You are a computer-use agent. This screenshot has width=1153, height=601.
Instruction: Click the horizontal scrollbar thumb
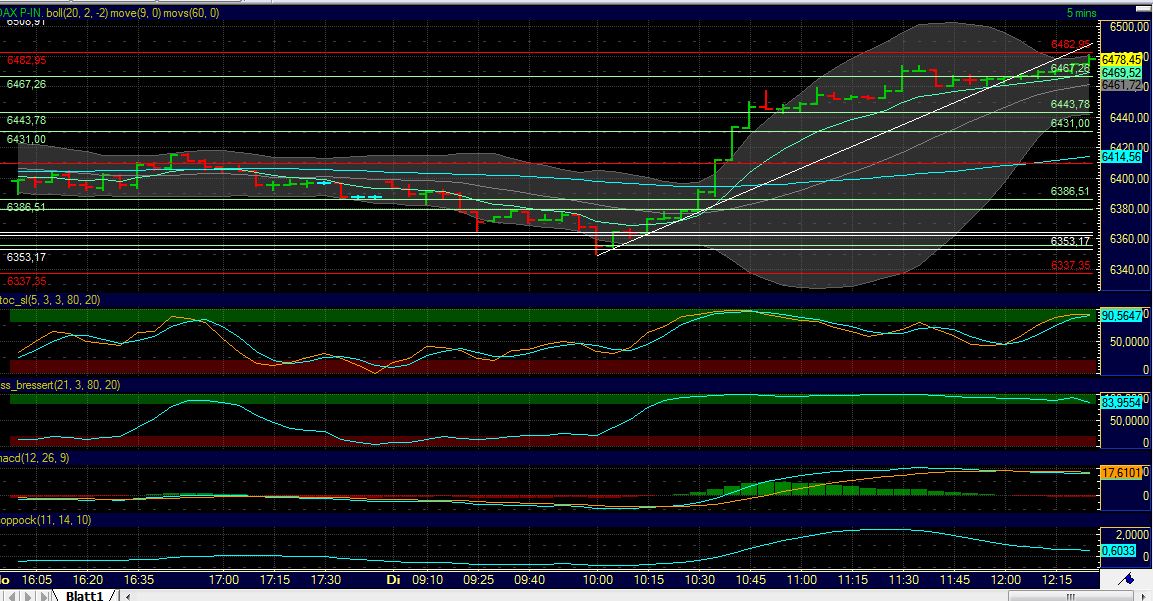1070,595
